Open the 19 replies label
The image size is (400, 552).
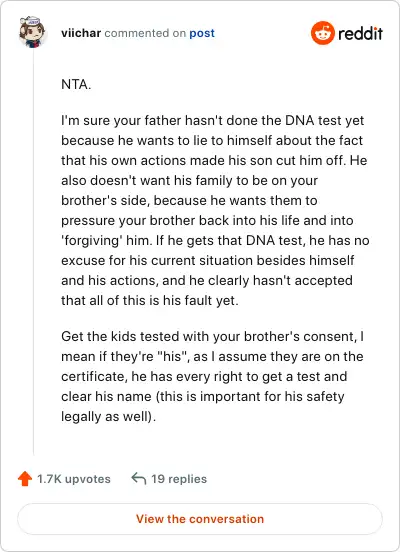pos(179,479)
